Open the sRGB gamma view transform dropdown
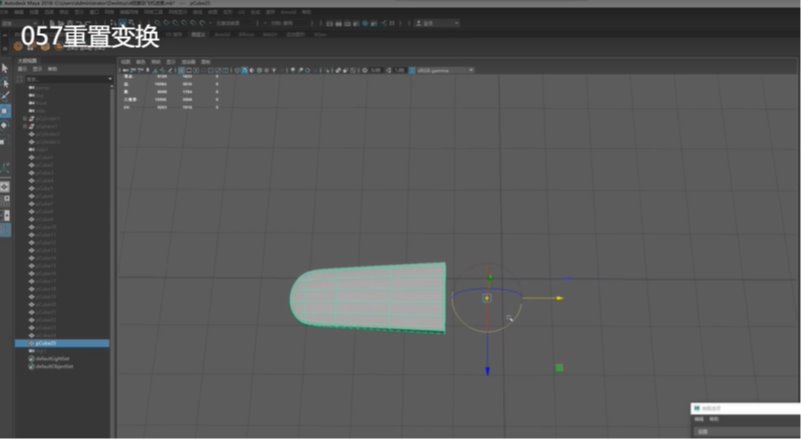 (440, 70)
